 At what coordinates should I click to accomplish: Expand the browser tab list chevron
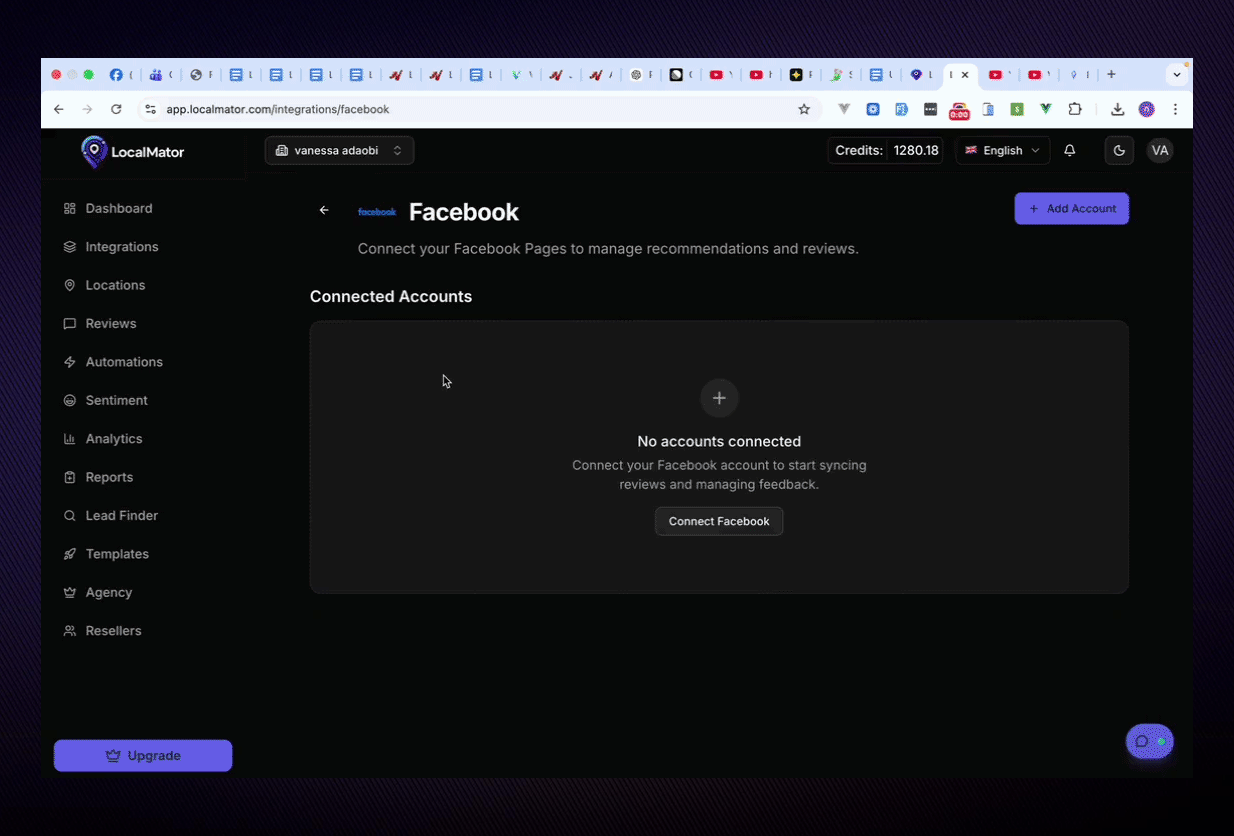pyautogui.click(x=1177, y=75)
